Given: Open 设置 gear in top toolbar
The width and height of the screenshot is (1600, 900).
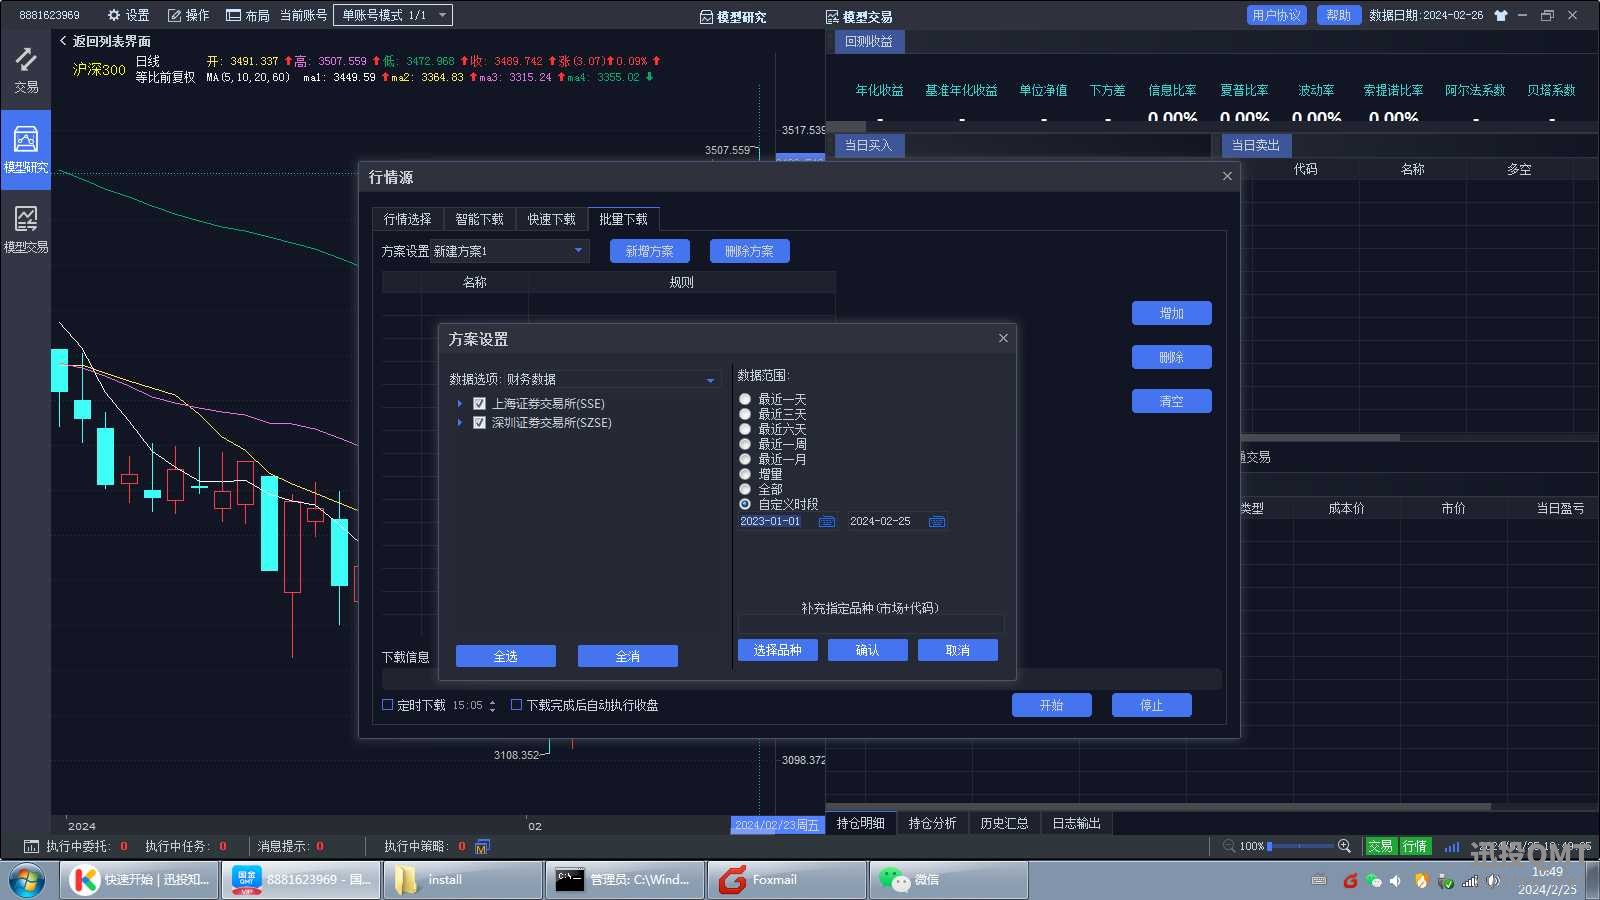Looking at the screenshot, I should pos(128,15).
